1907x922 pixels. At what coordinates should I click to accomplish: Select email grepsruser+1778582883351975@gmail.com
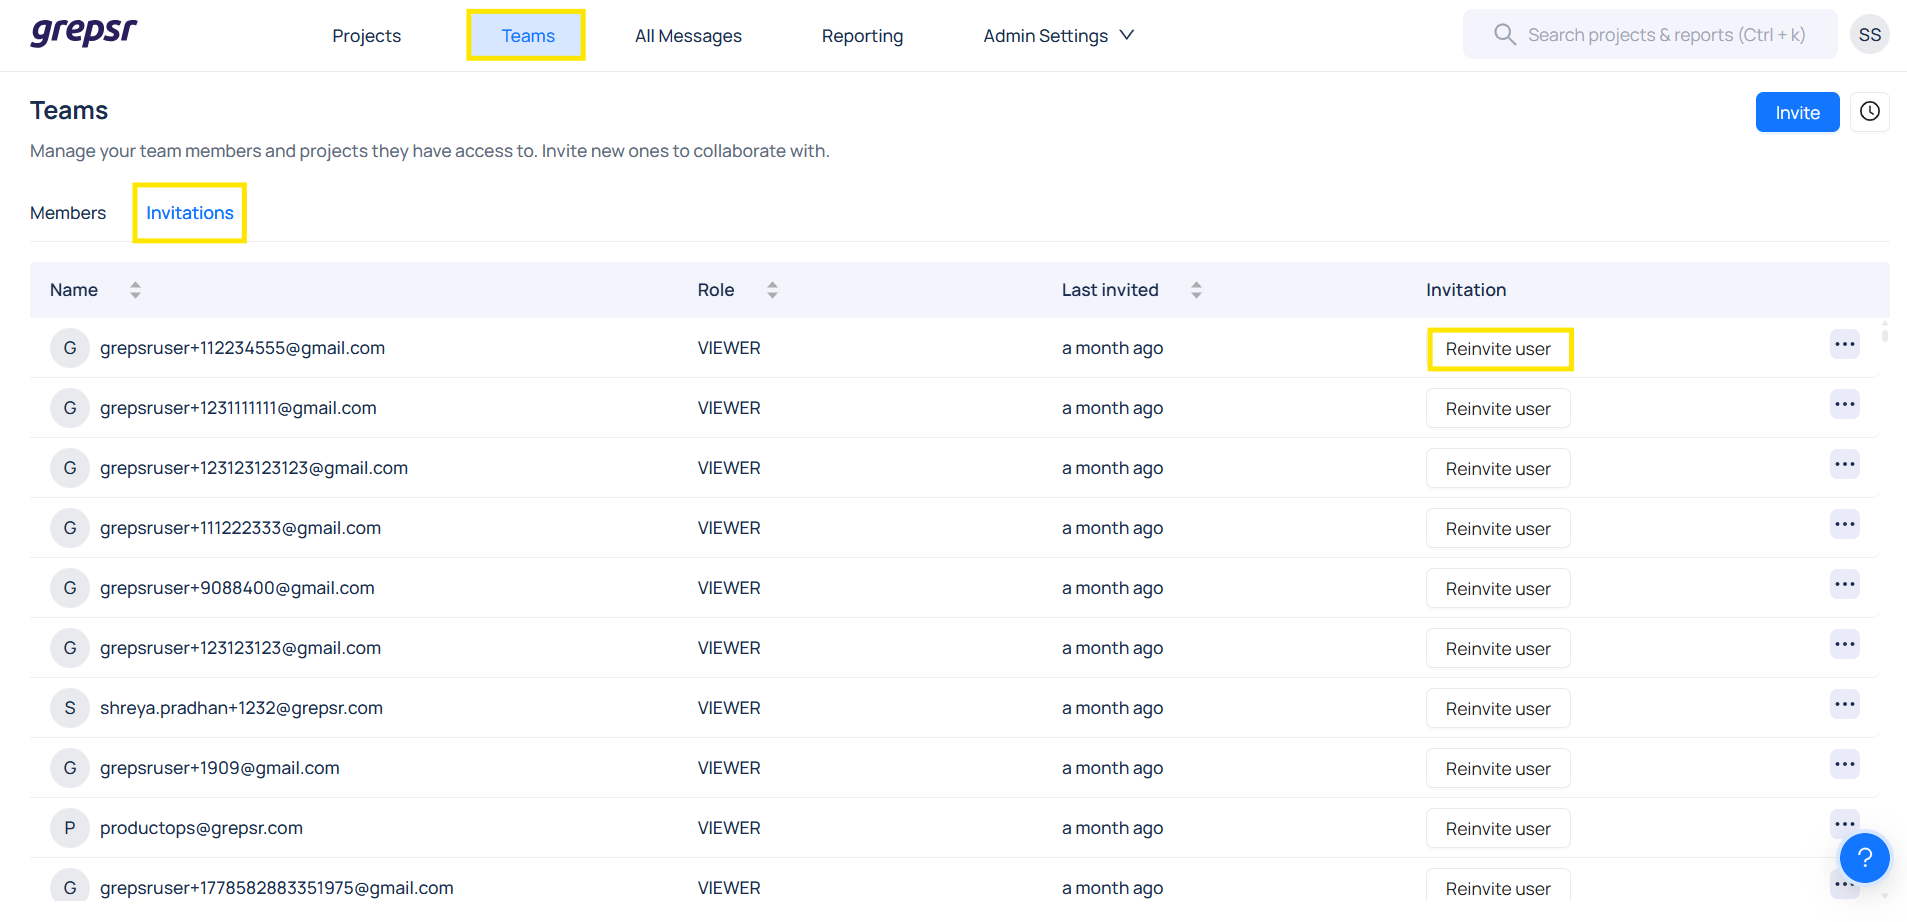point(277,888)
